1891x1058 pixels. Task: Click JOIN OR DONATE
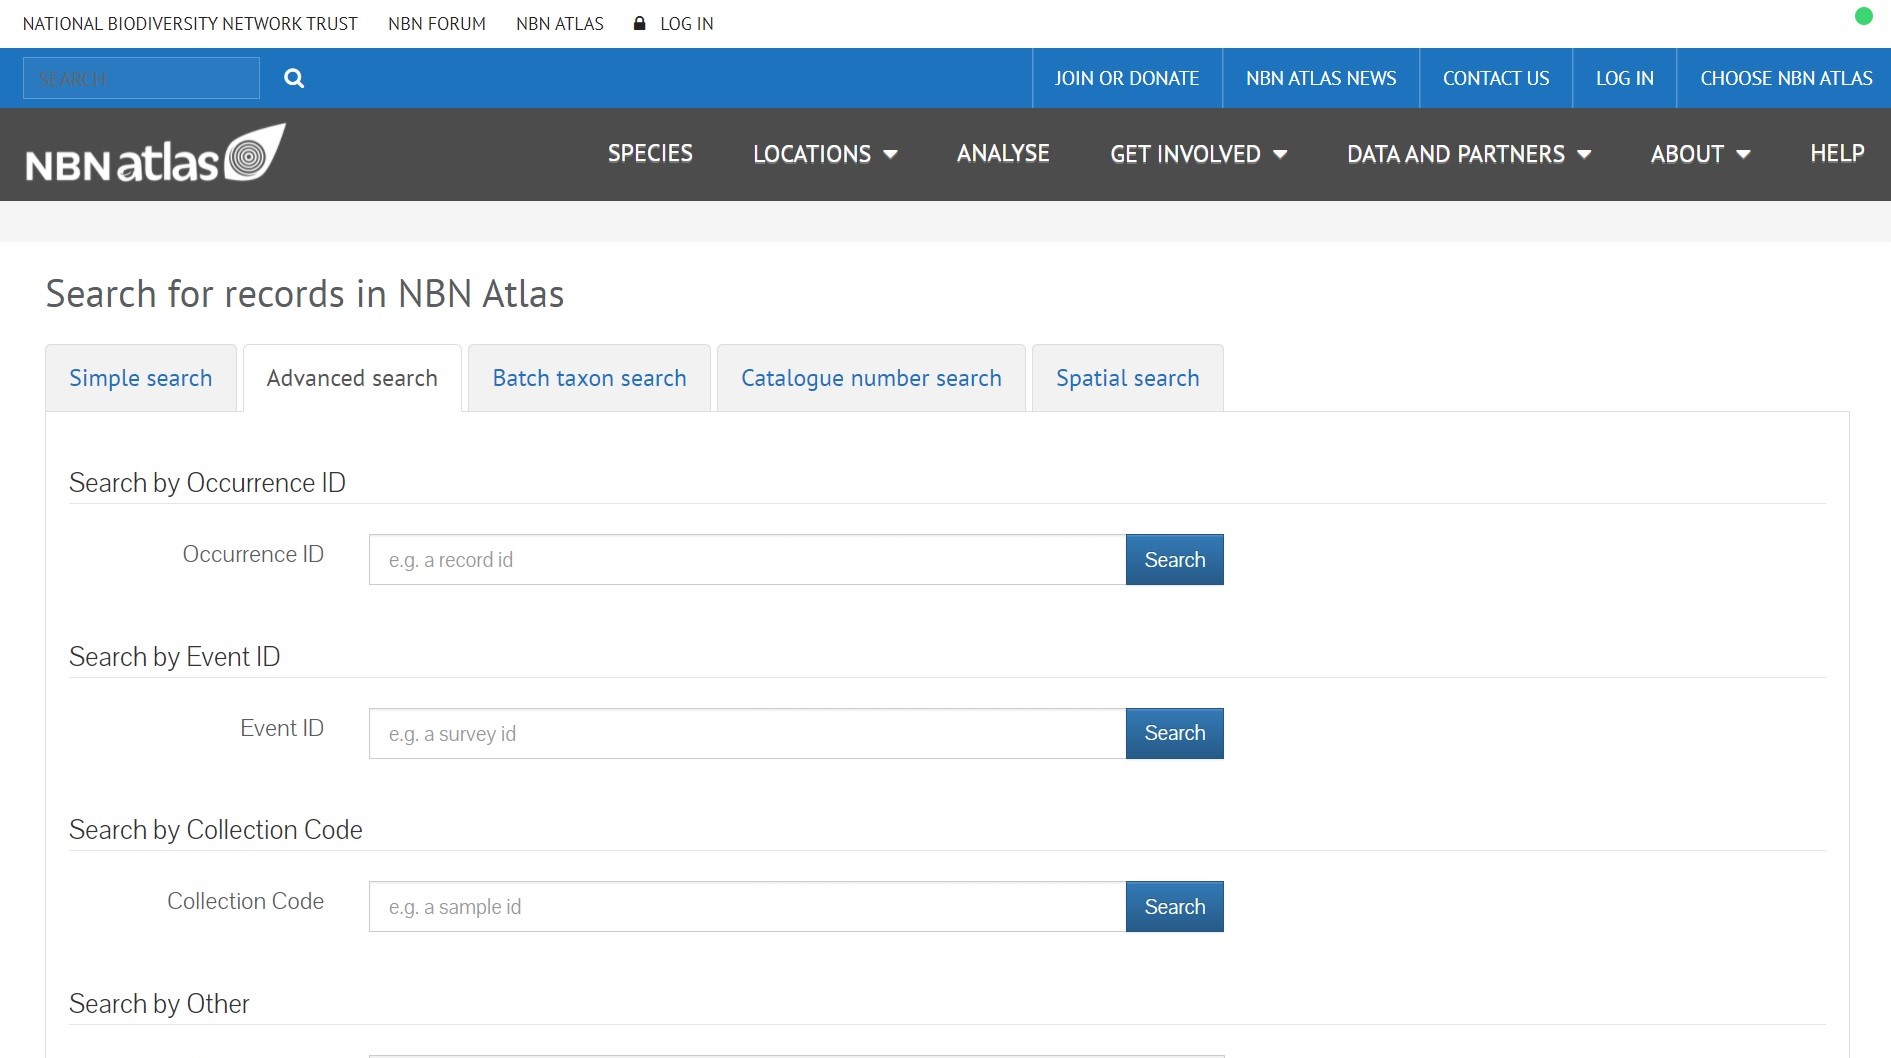[1127, 77]
